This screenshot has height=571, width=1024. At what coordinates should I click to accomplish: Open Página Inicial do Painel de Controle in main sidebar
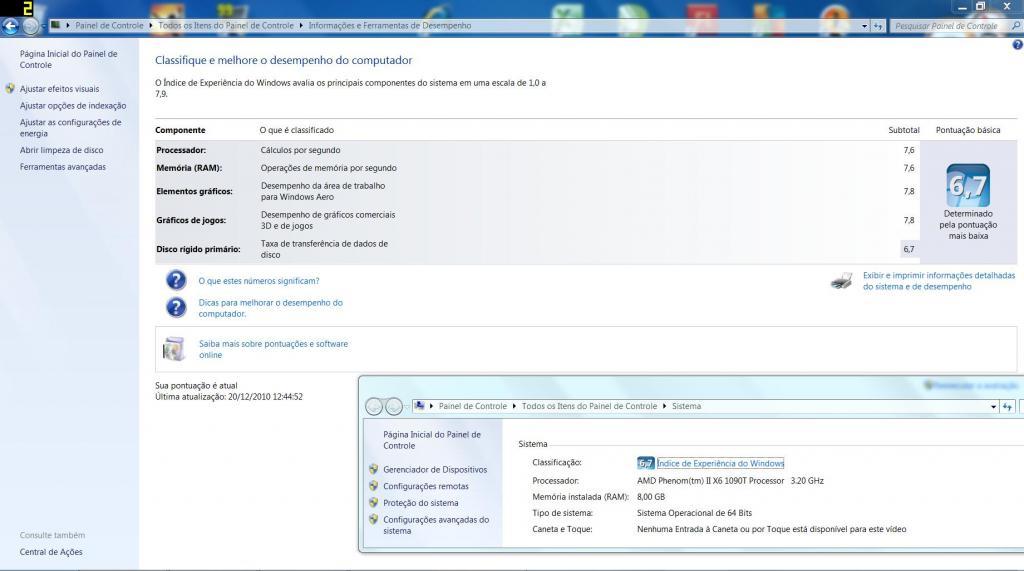coord(68,59)
